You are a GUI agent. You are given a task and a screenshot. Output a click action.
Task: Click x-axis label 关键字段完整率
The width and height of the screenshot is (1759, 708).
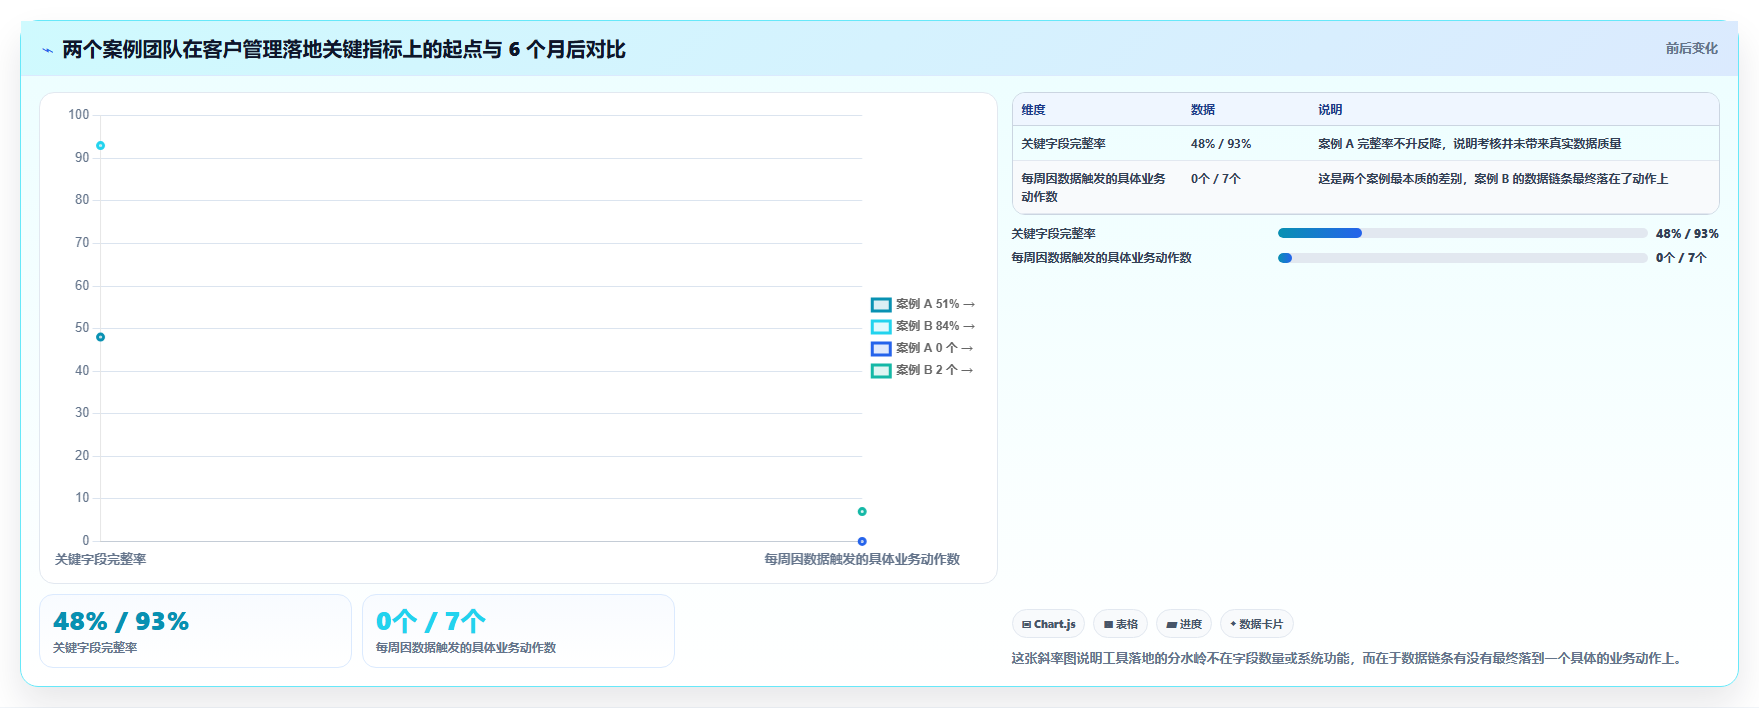[x=100, y=560]
